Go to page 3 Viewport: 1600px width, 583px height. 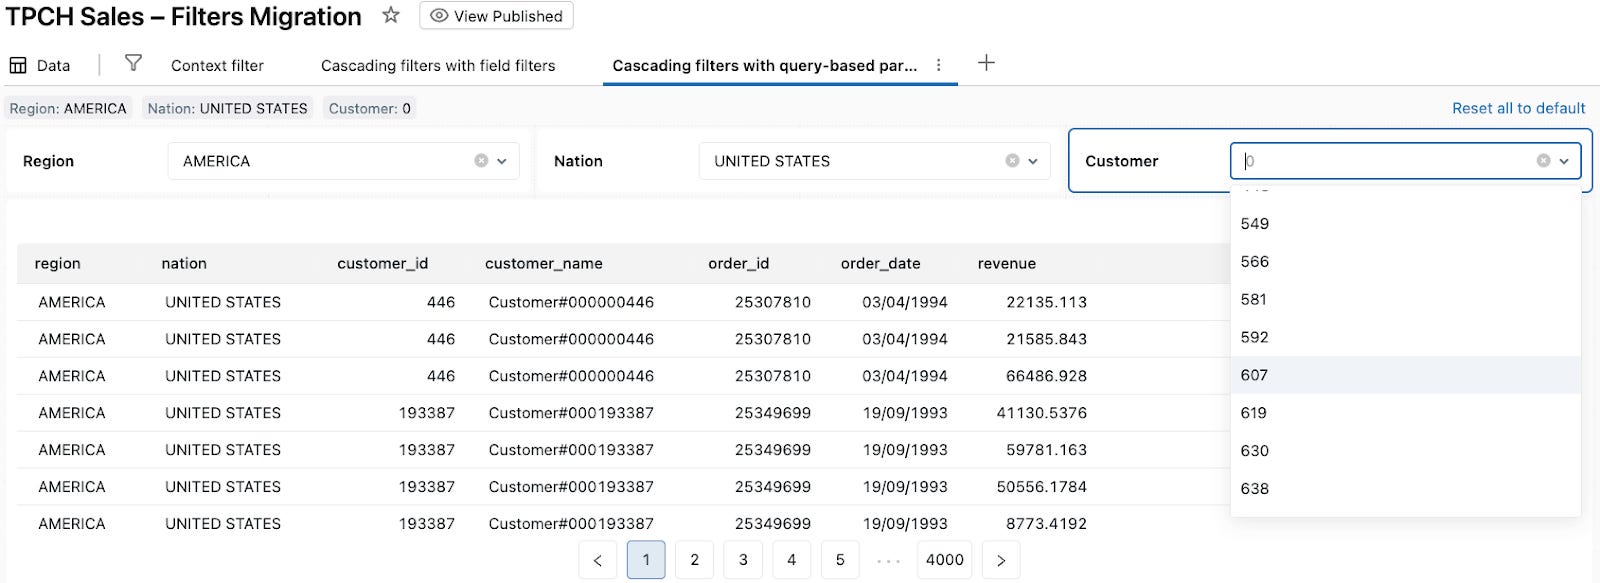(x=743, y=560)
